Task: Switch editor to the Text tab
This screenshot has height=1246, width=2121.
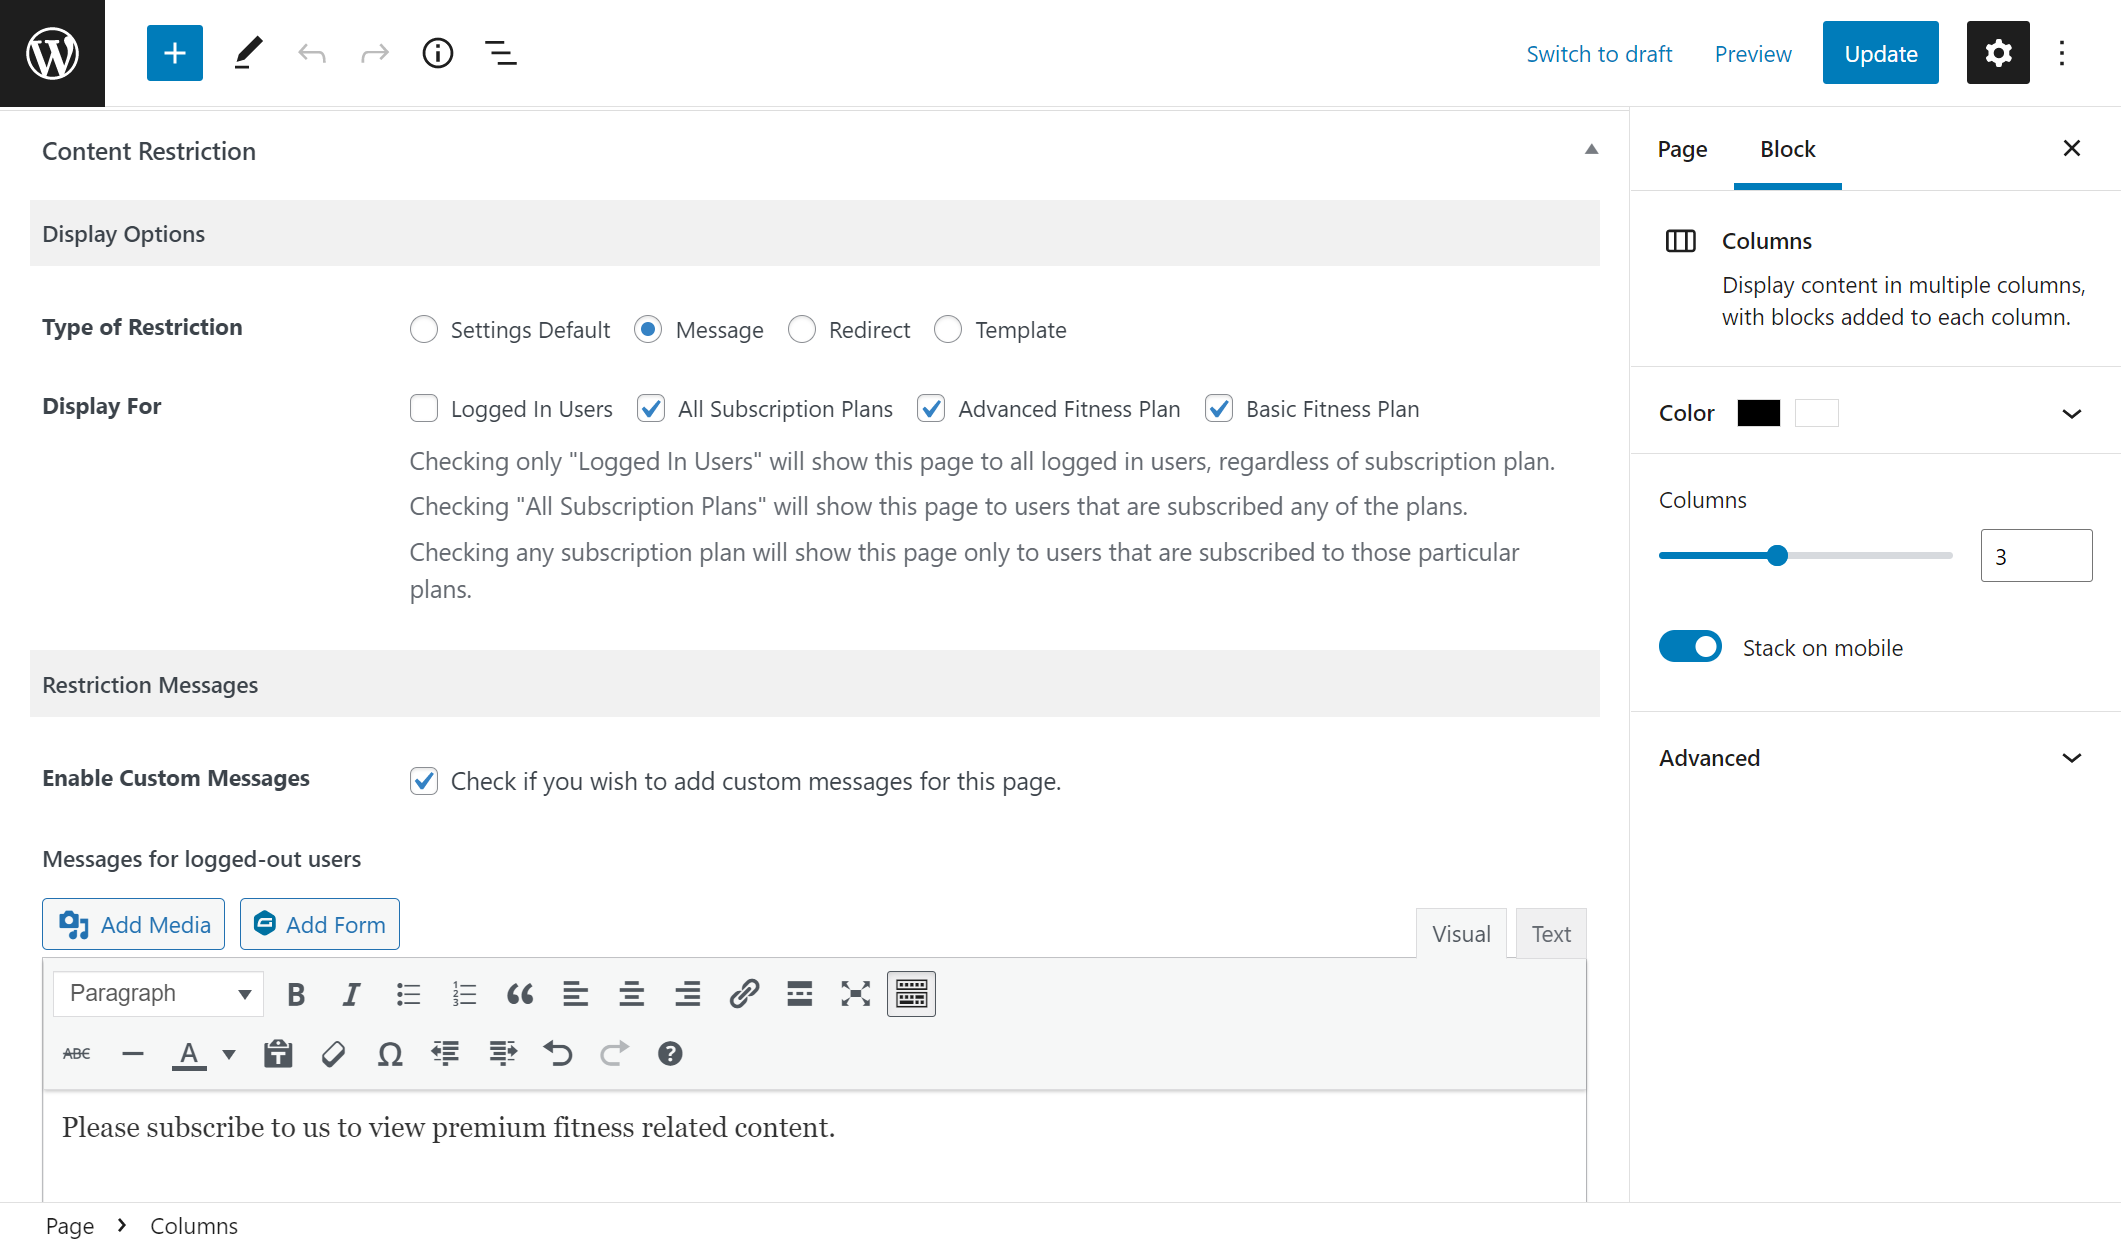Action: pos(1550,934)
